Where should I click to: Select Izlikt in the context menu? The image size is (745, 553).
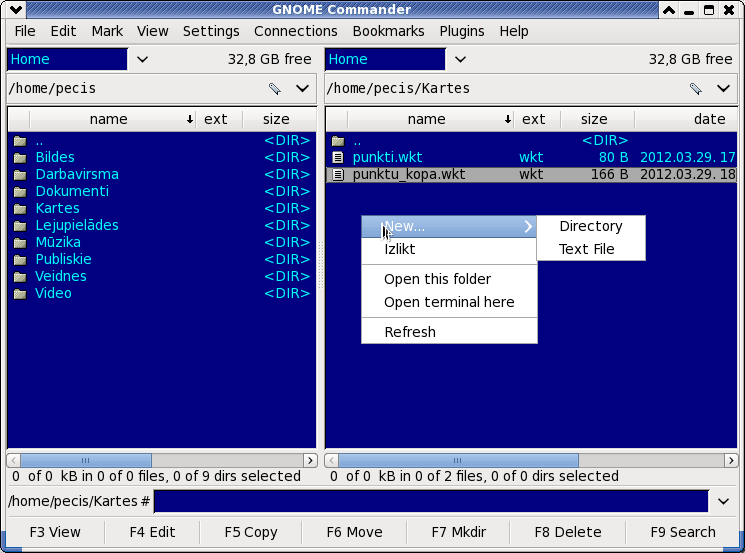pos(449,249)
